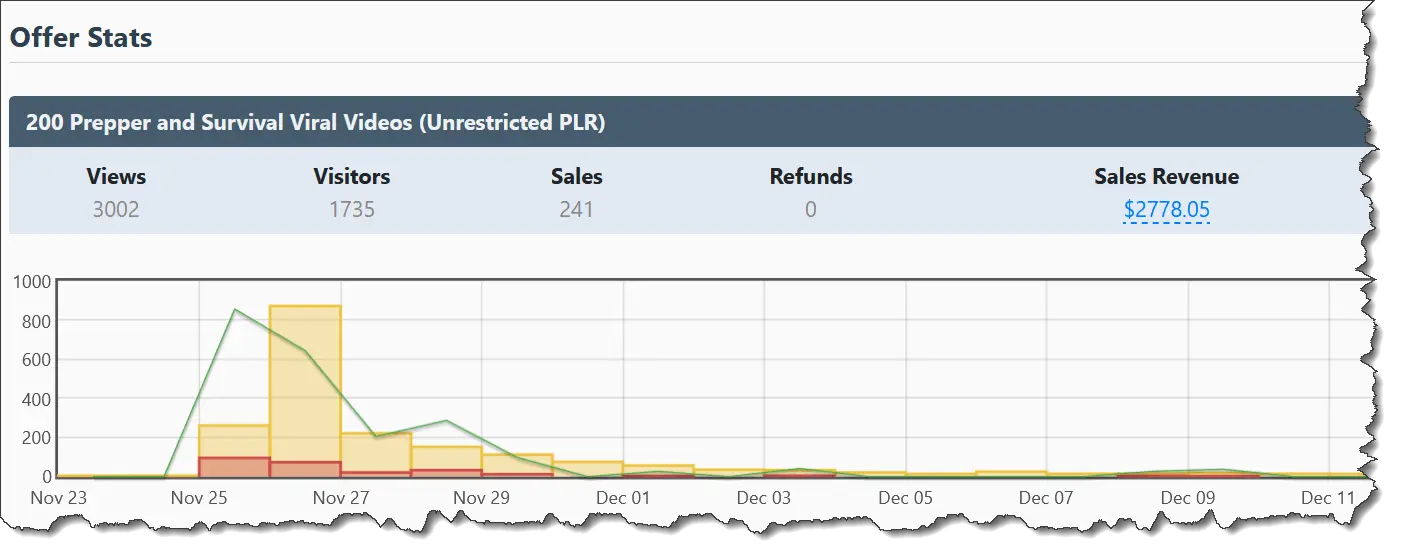This screenshot has width=1401, height=555.
Task: Click the Nov 23 x-axis label
Action: (59, 497)
